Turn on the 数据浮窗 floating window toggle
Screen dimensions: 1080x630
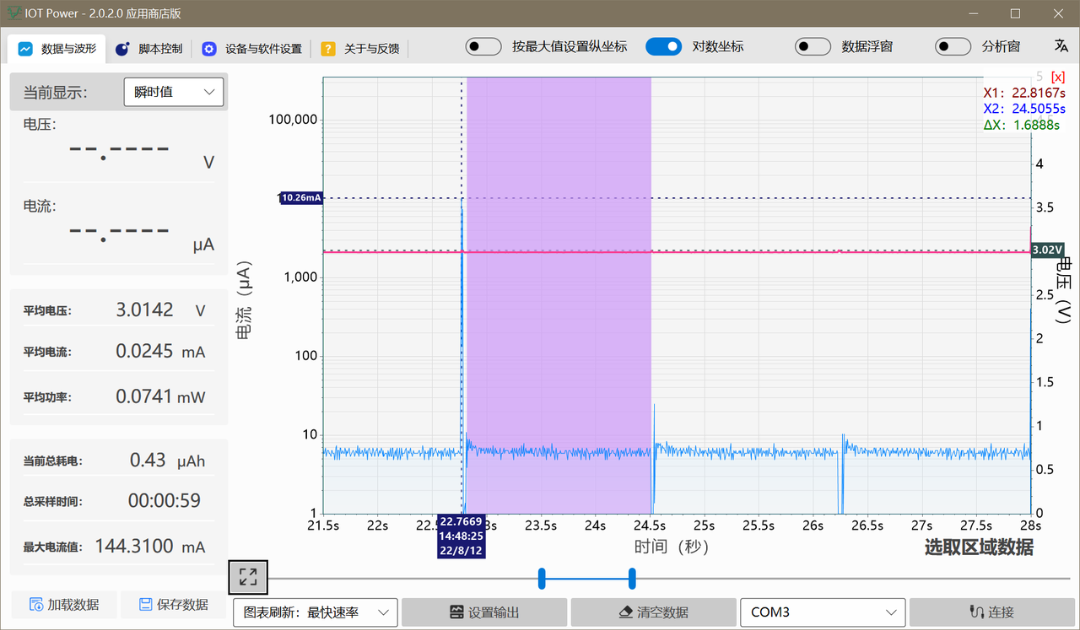[813, 46]
